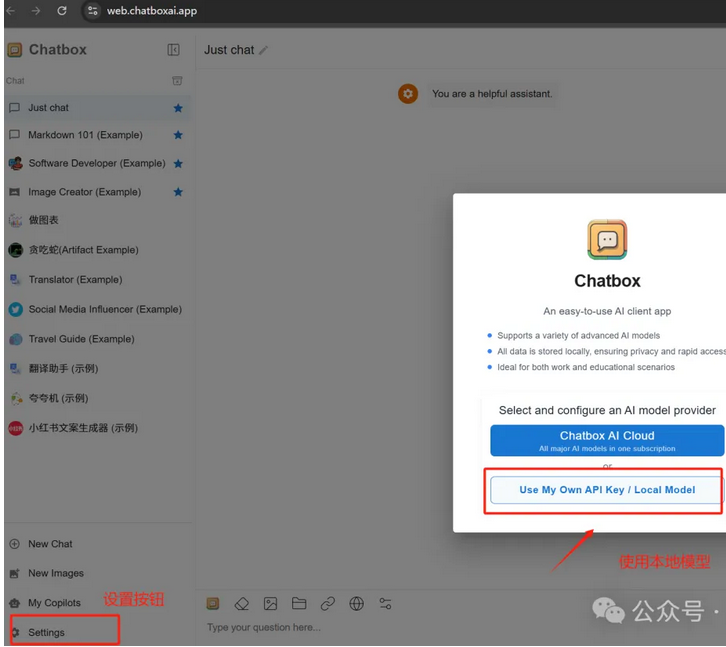Screen dimensions: 726x647
Task: Click the Chatbox logo in sidebar header
Action: [15, 50]
